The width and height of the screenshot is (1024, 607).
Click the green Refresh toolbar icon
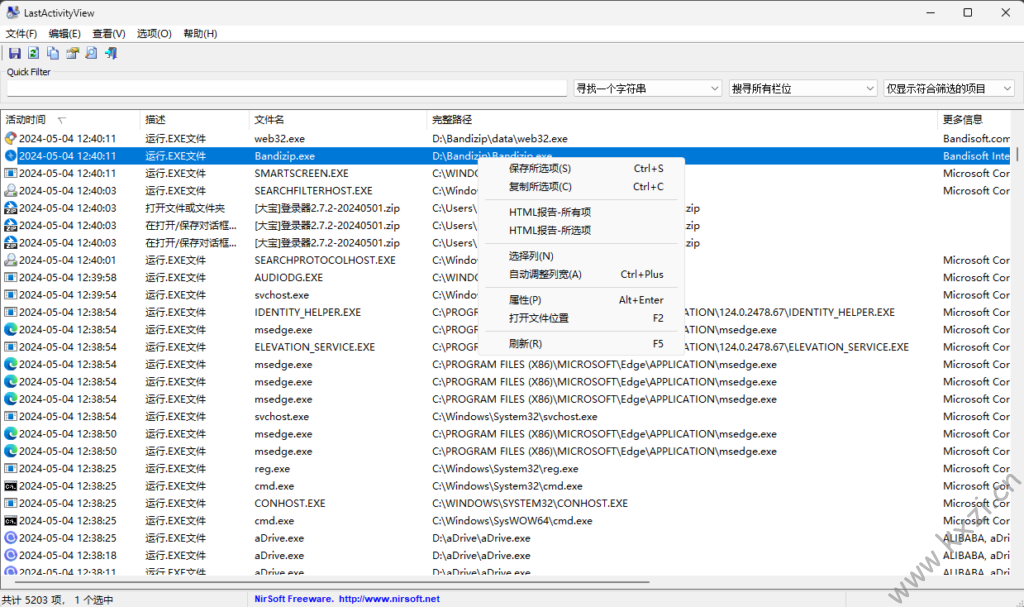pyautogui.click(x=33, y=54)
